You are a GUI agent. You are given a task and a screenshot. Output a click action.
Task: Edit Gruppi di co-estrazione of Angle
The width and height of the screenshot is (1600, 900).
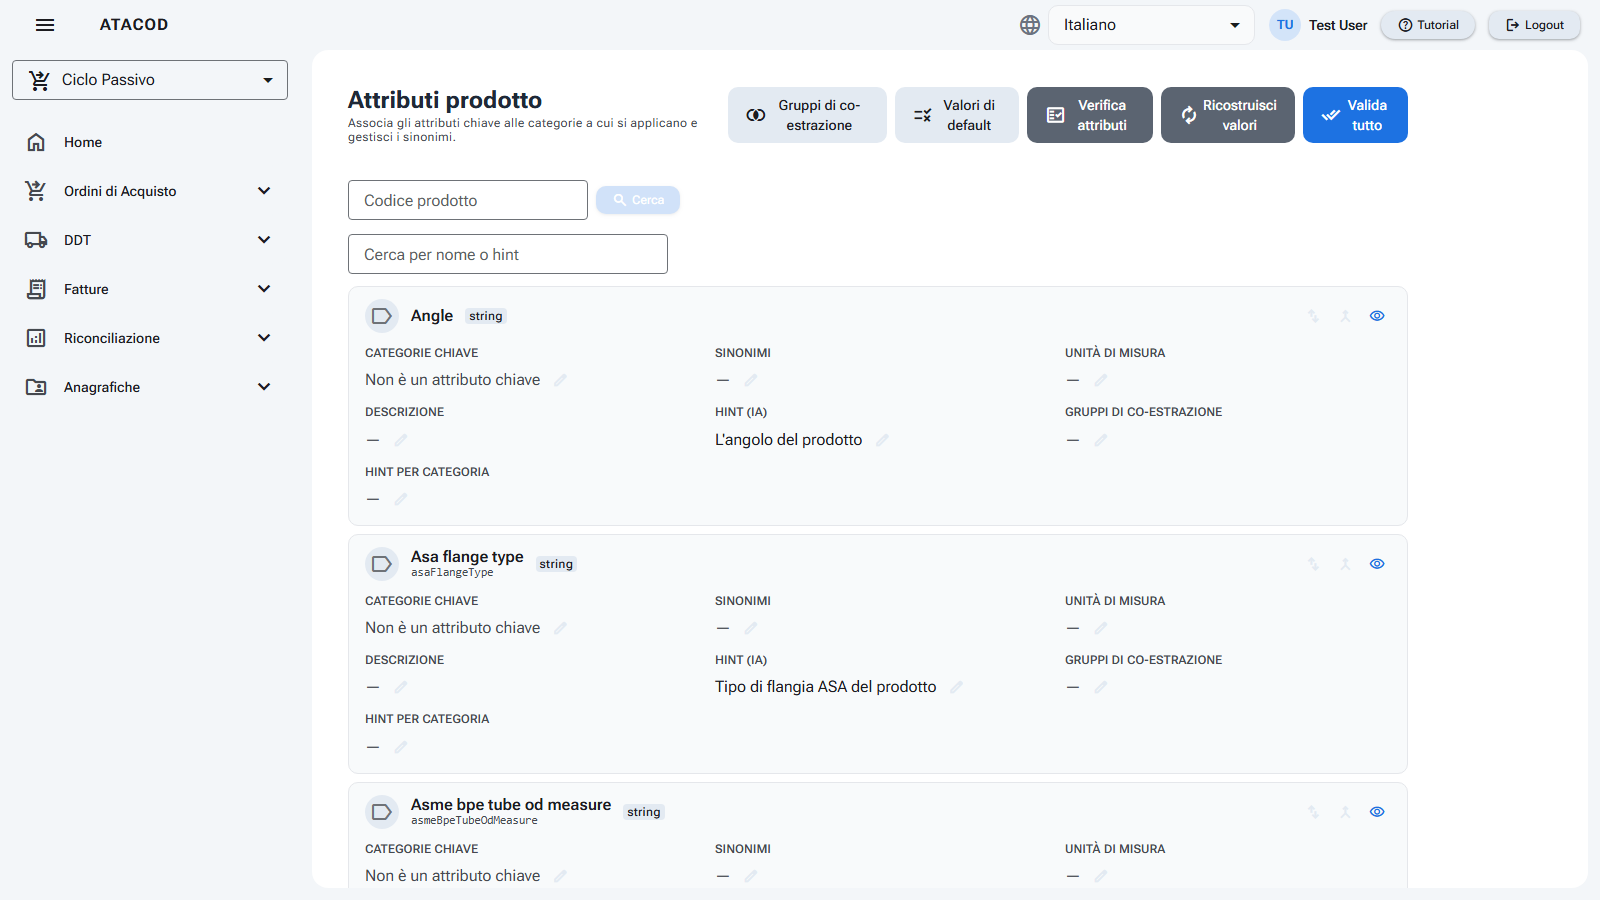[x=1100, y=440]
